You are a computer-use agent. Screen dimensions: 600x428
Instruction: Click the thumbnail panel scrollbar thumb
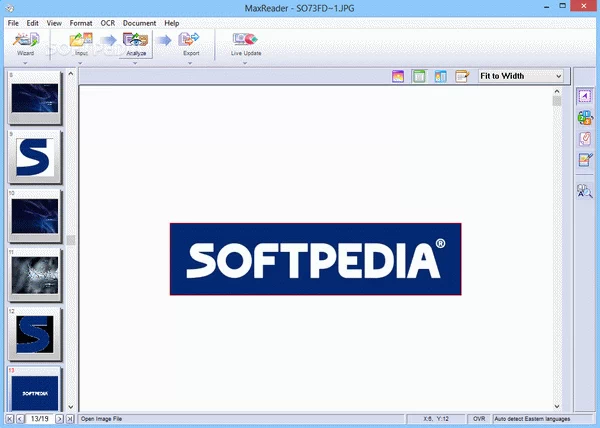71,240
